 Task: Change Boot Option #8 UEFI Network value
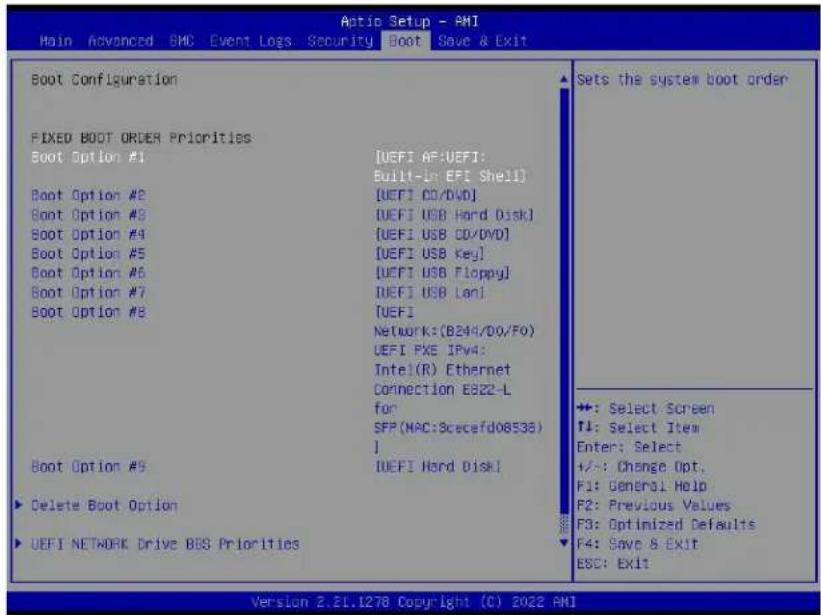(x=458, y=379)
